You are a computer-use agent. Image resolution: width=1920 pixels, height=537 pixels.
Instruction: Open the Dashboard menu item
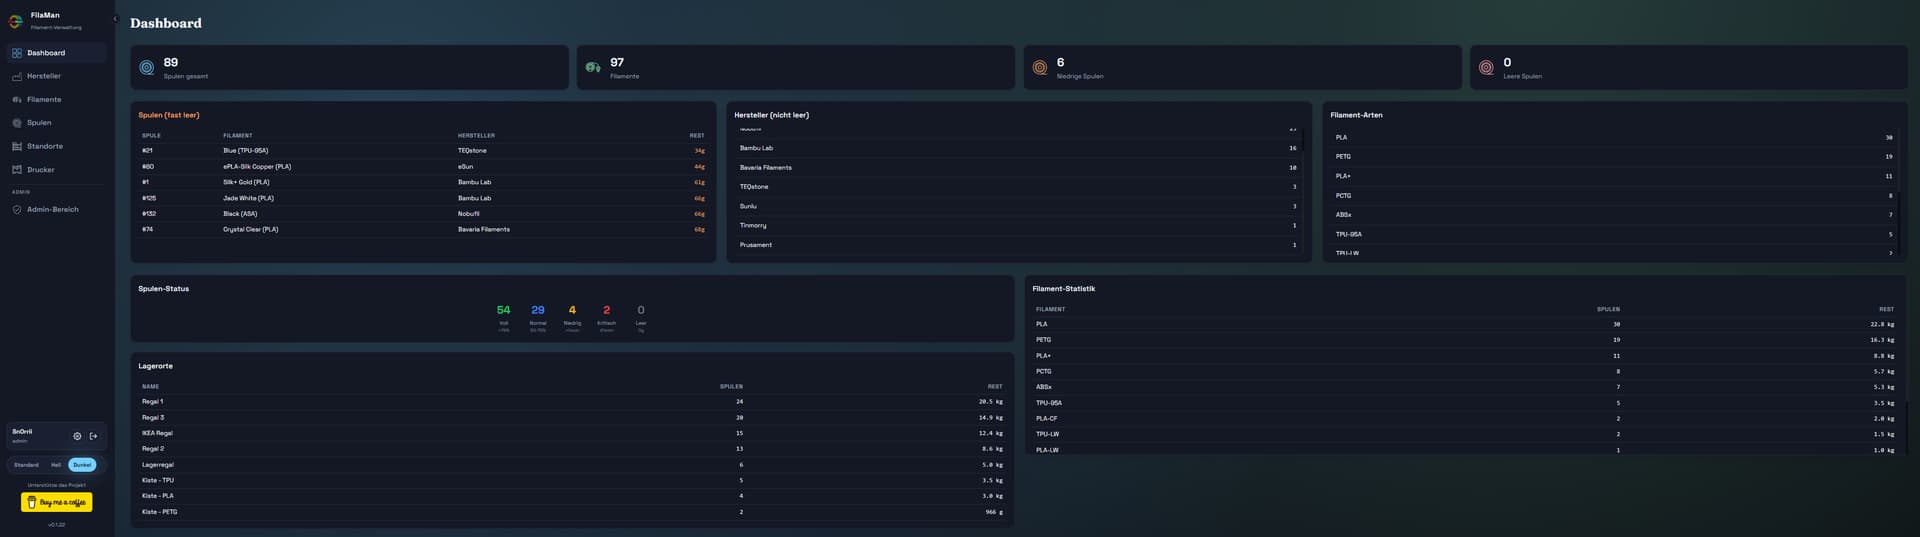pyautogui.click(x=57, y=53)
